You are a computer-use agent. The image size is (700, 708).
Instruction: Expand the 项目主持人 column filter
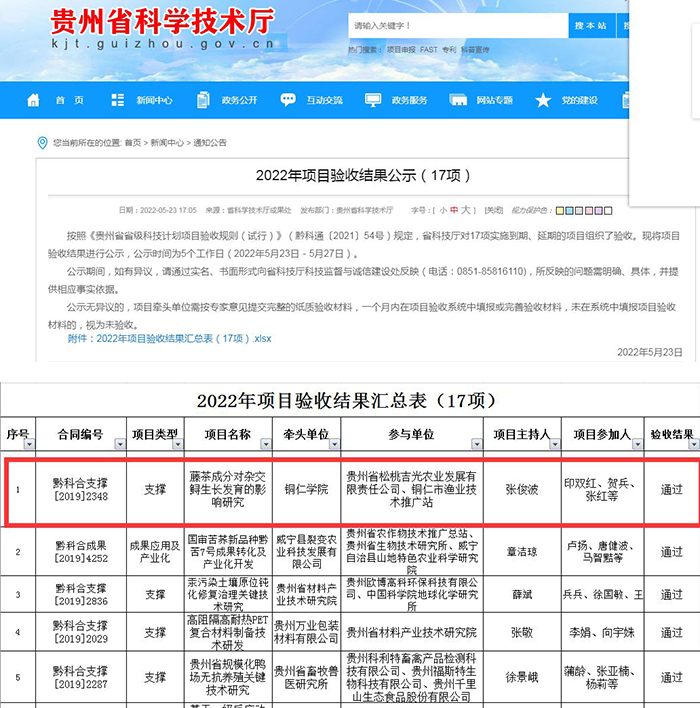[554, 444]
